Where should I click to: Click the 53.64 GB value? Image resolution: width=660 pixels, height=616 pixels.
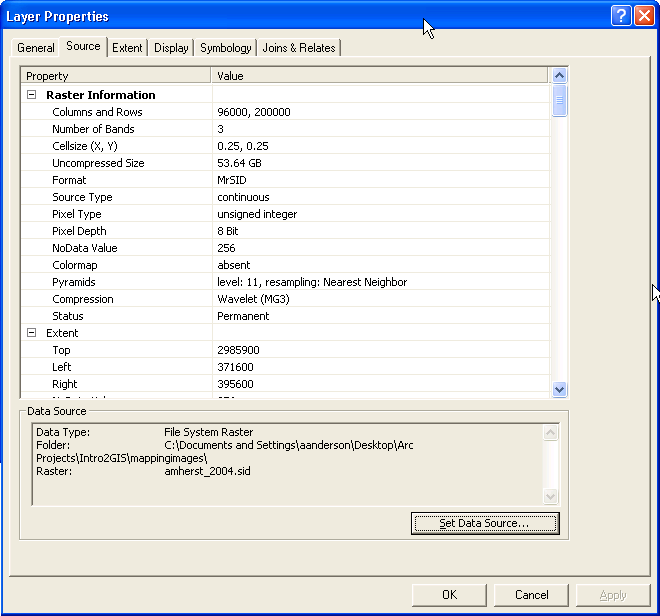pos(239,163)
